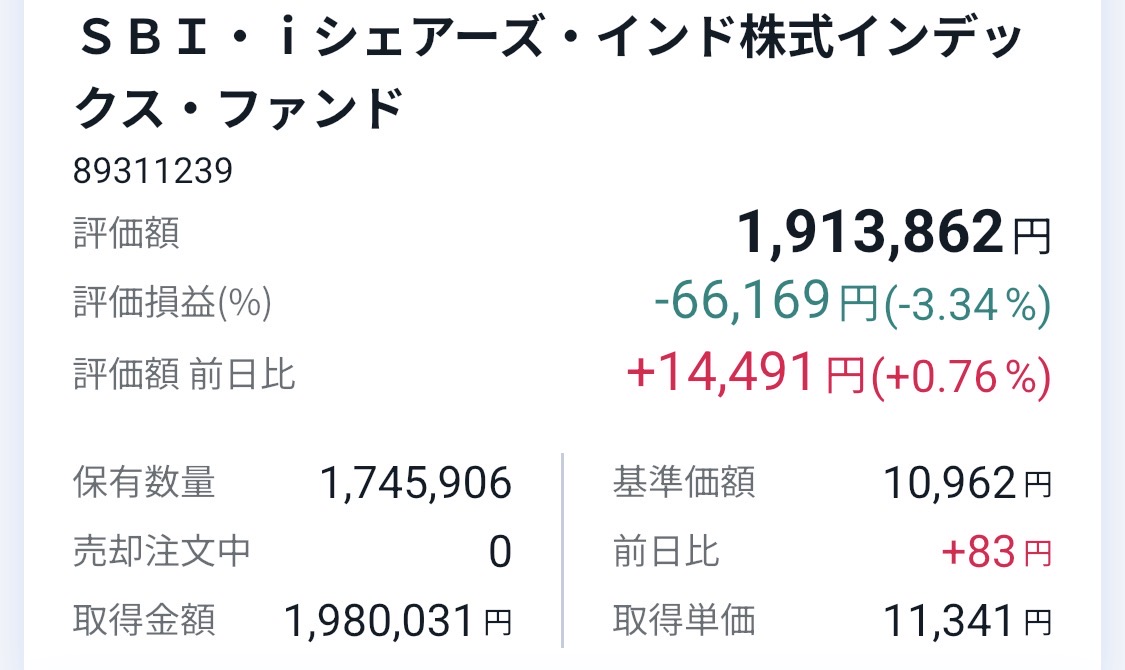Tap the base price change +83円
The image size is (1125, 670).
996,552
